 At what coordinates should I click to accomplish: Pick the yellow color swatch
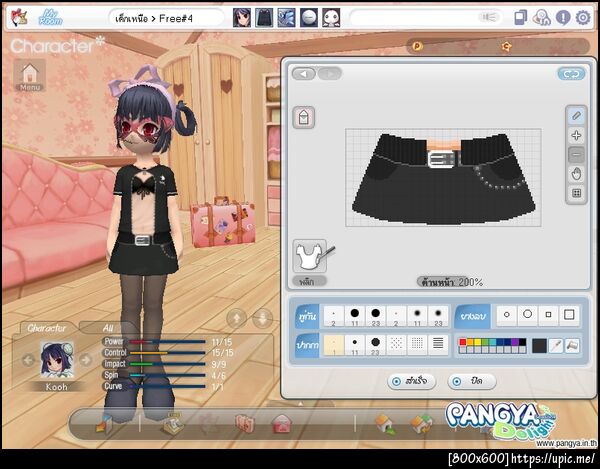pos(478,342)
